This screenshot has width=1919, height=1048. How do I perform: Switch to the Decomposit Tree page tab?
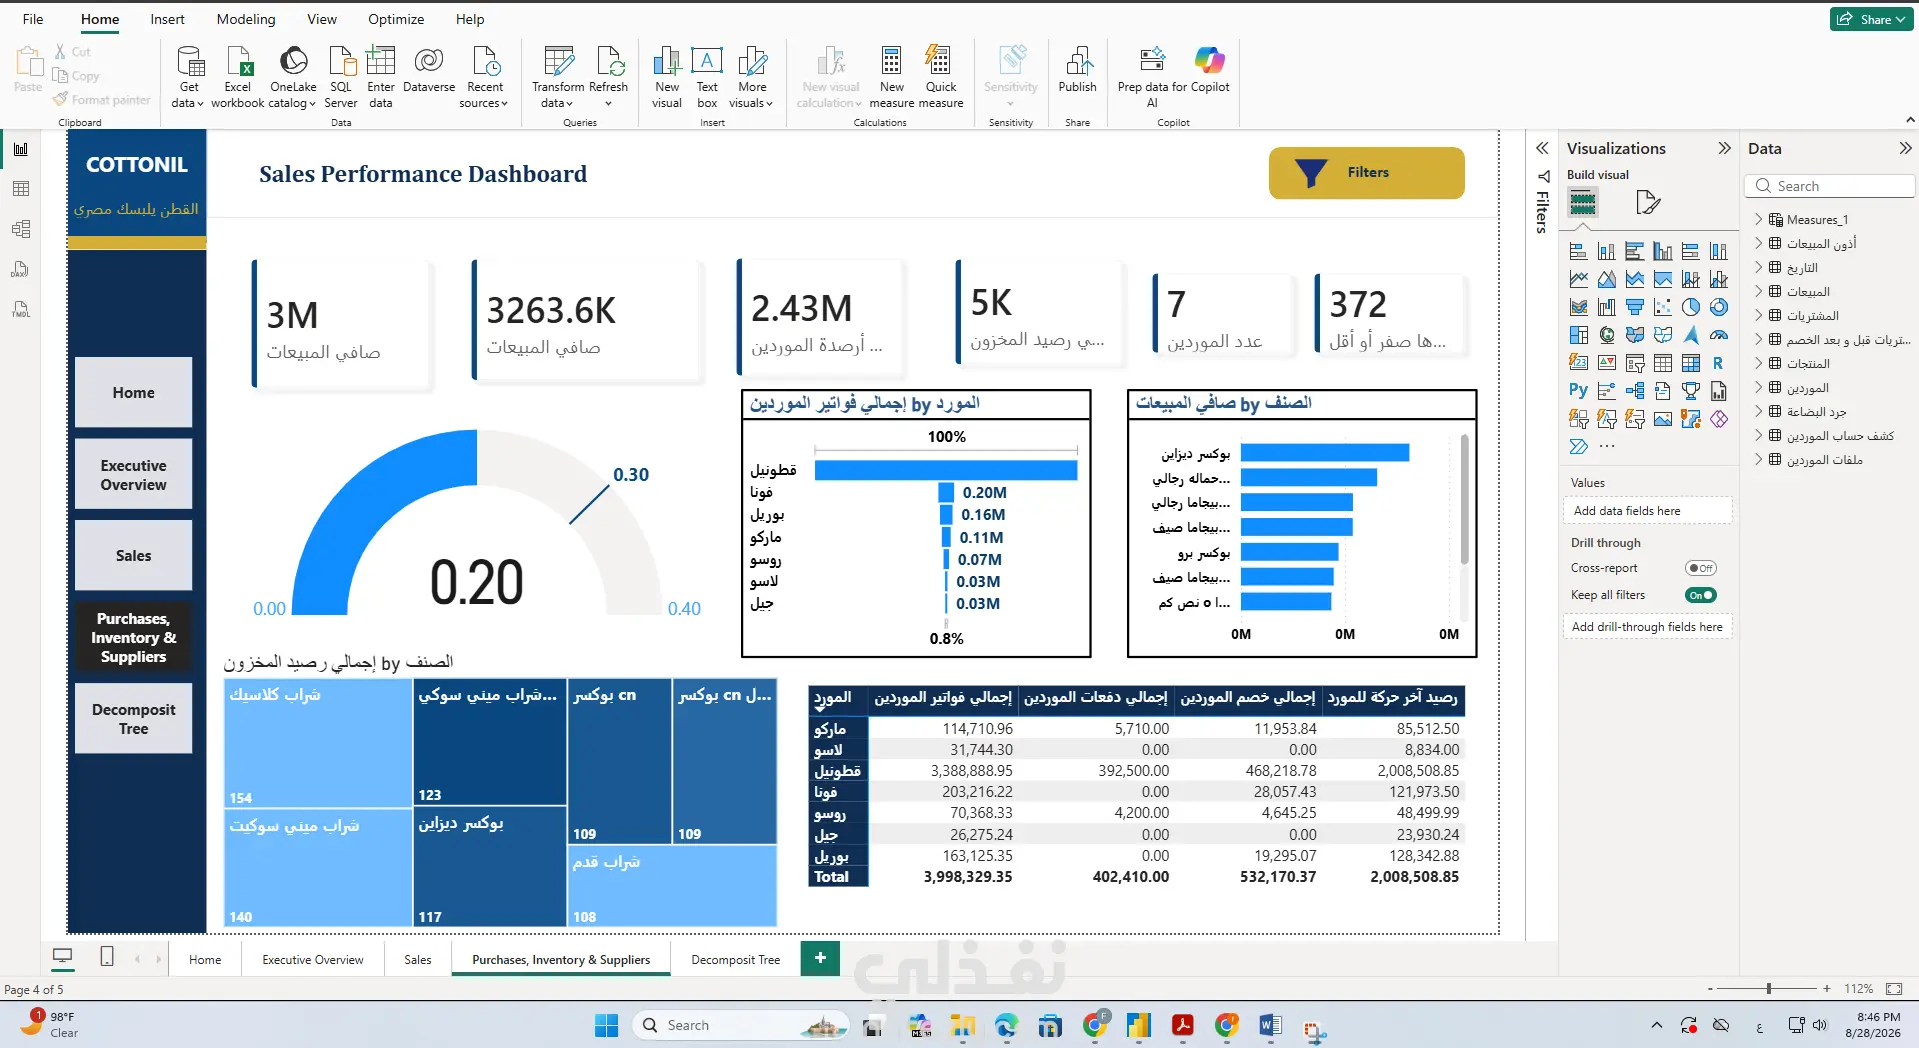click(x=735, y=959)
